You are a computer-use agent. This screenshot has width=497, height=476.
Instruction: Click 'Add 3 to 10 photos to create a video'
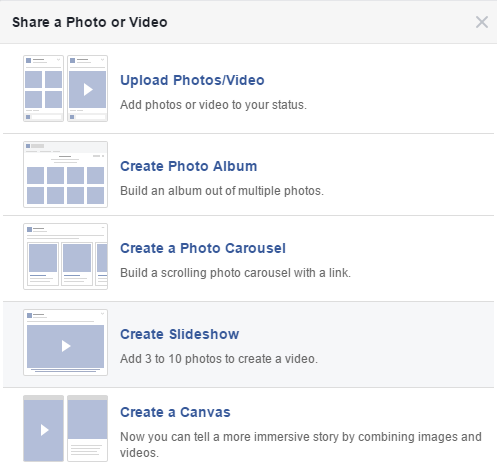click(219, 359)
